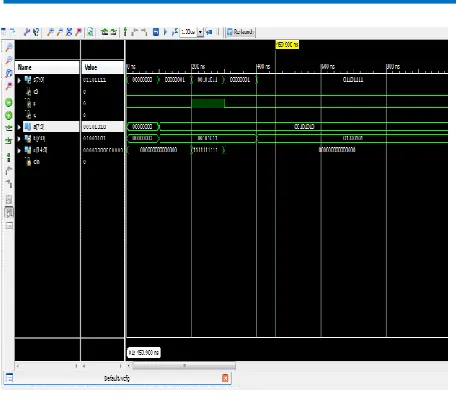456x398 pixels.
Task: Click the pink sidebar Zoom to Cursor icon
Action: [x=9, y=86]
